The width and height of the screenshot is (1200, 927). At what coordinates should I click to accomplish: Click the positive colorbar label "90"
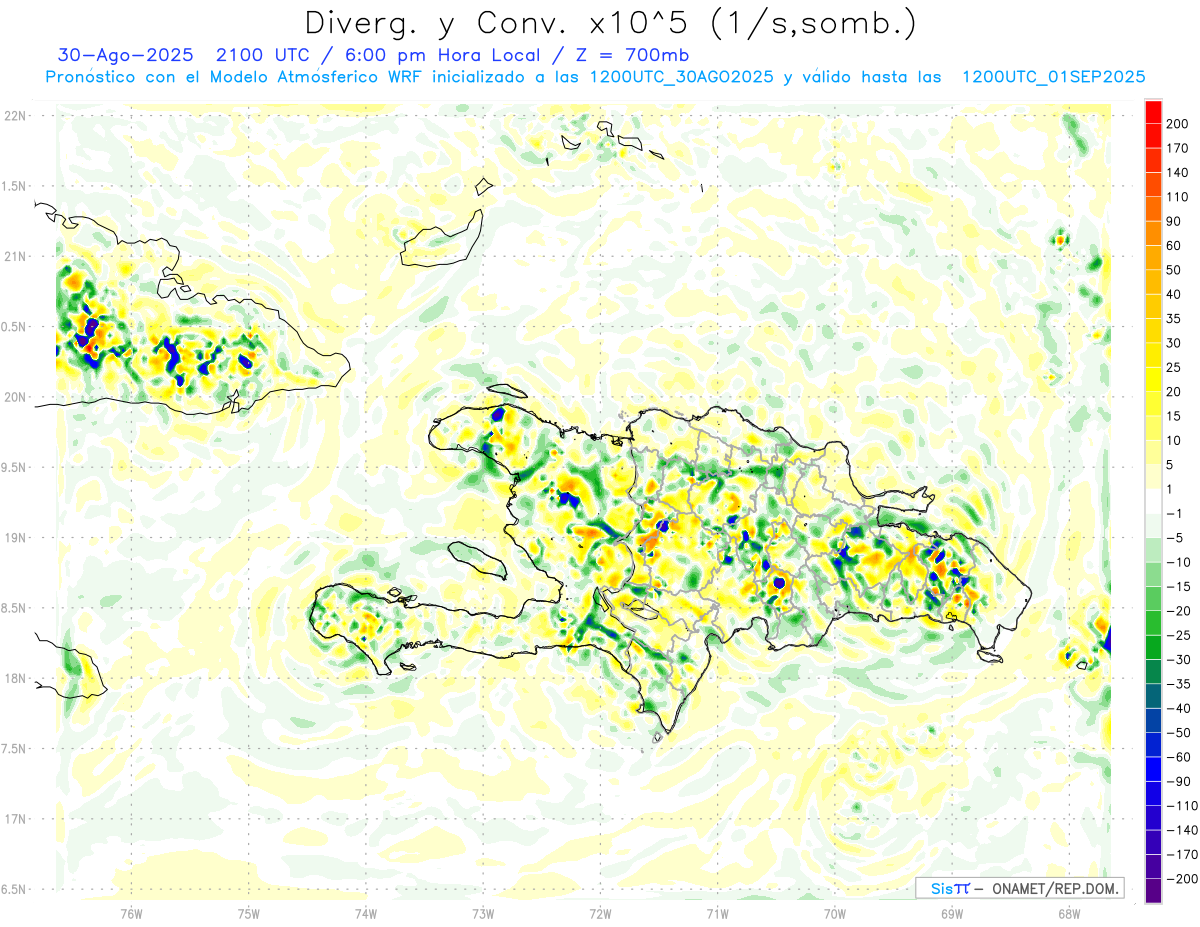pos(1174,222)
